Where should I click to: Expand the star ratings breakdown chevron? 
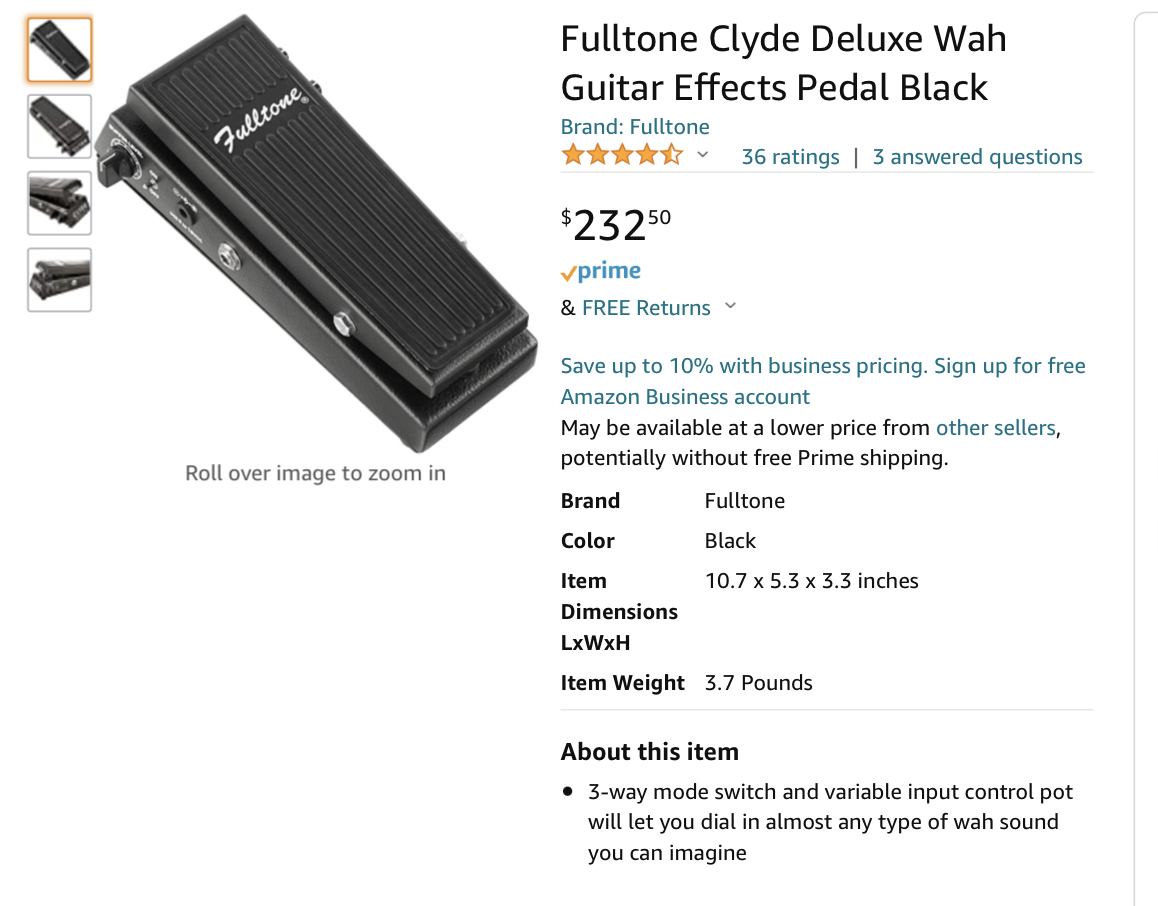(x=703, y=155)
